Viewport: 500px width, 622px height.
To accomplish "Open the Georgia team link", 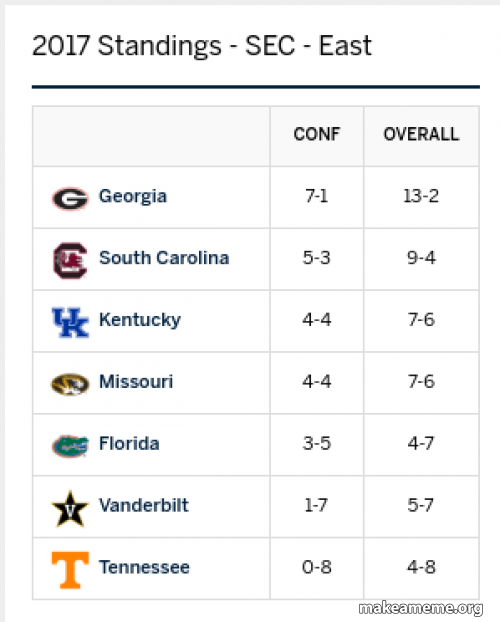I will click(x=133, y=196).
